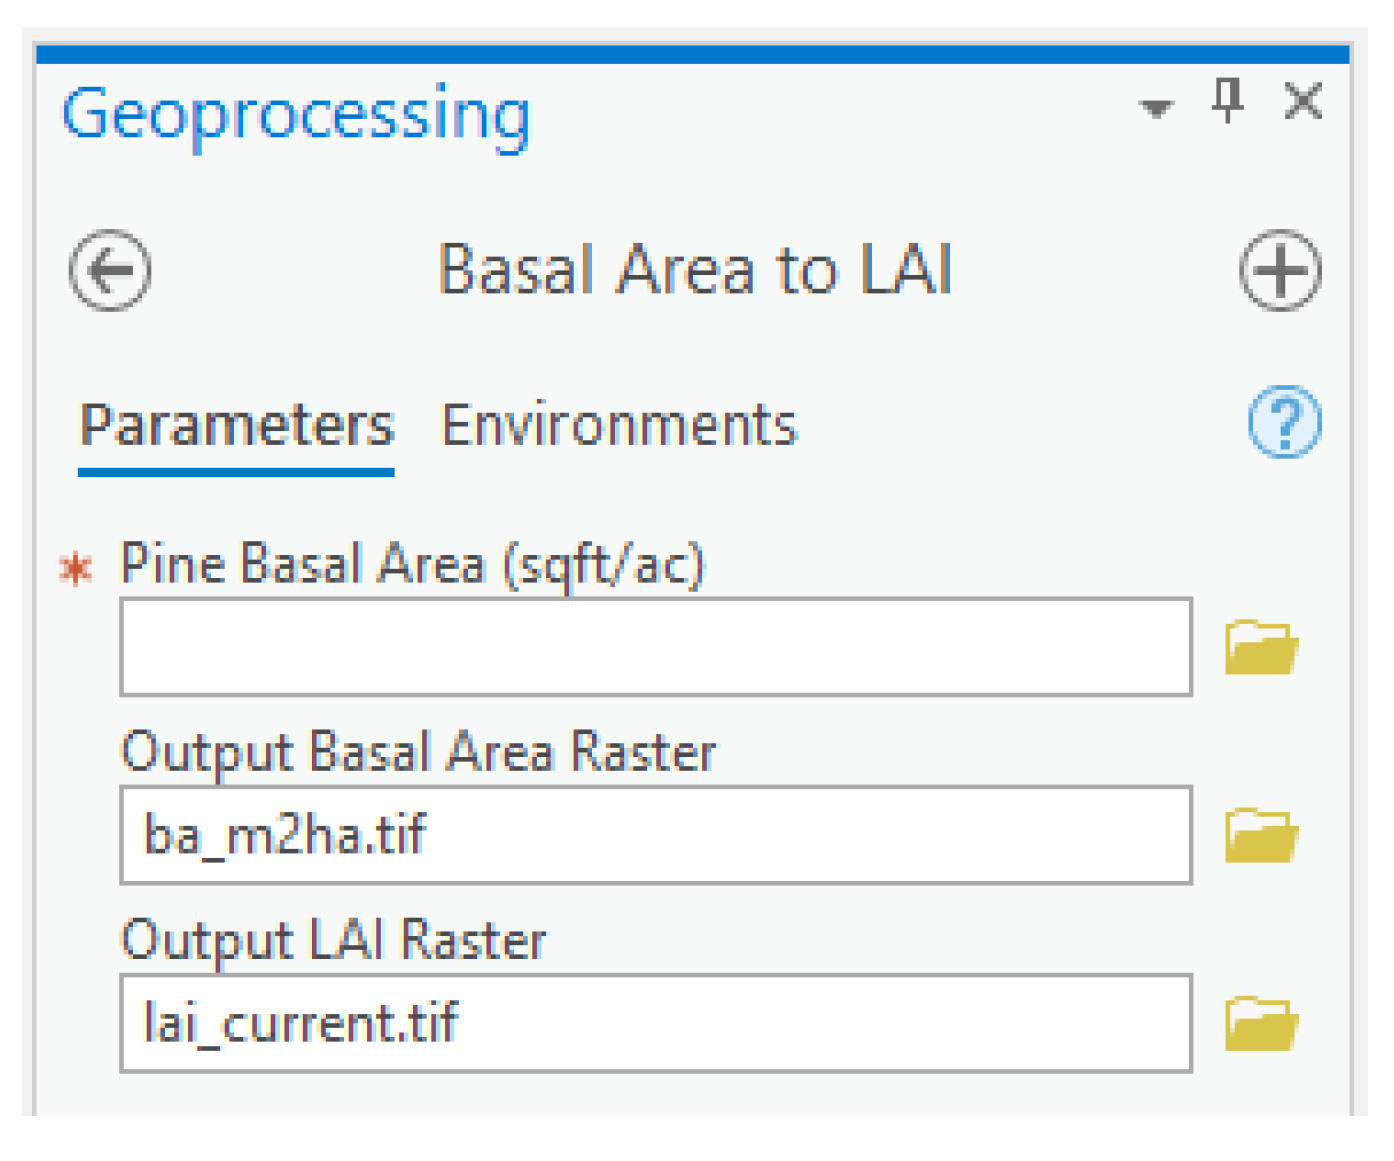Viewport: 1394px width, 1161px height.
Task: Click the lai_current.tif output field
Action: coord(655,1023)
